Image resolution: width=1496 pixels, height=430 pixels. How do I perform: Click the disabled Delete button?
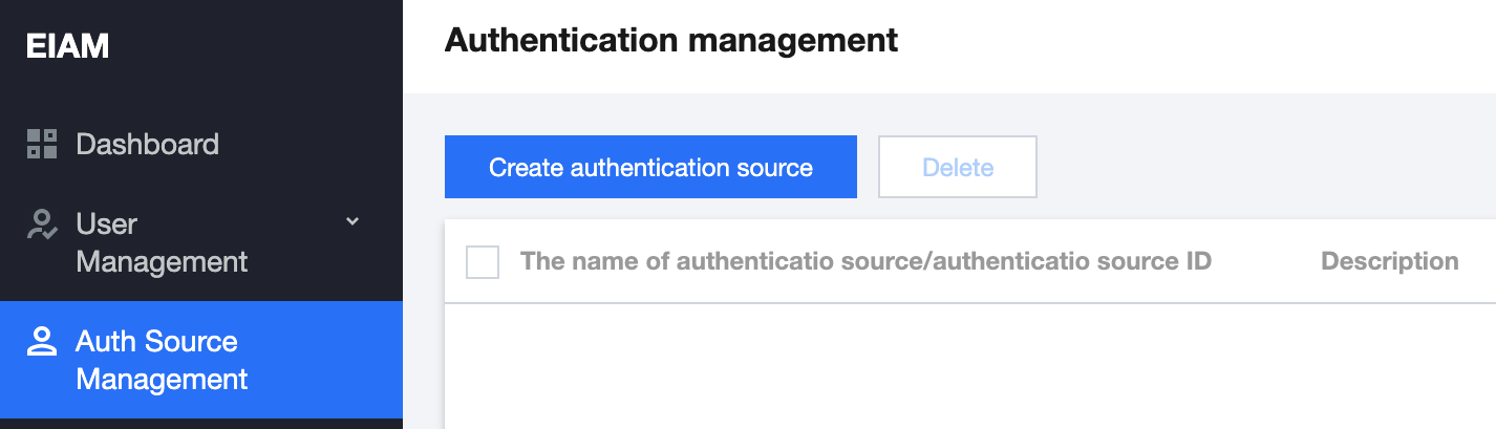tap(958, 167)
